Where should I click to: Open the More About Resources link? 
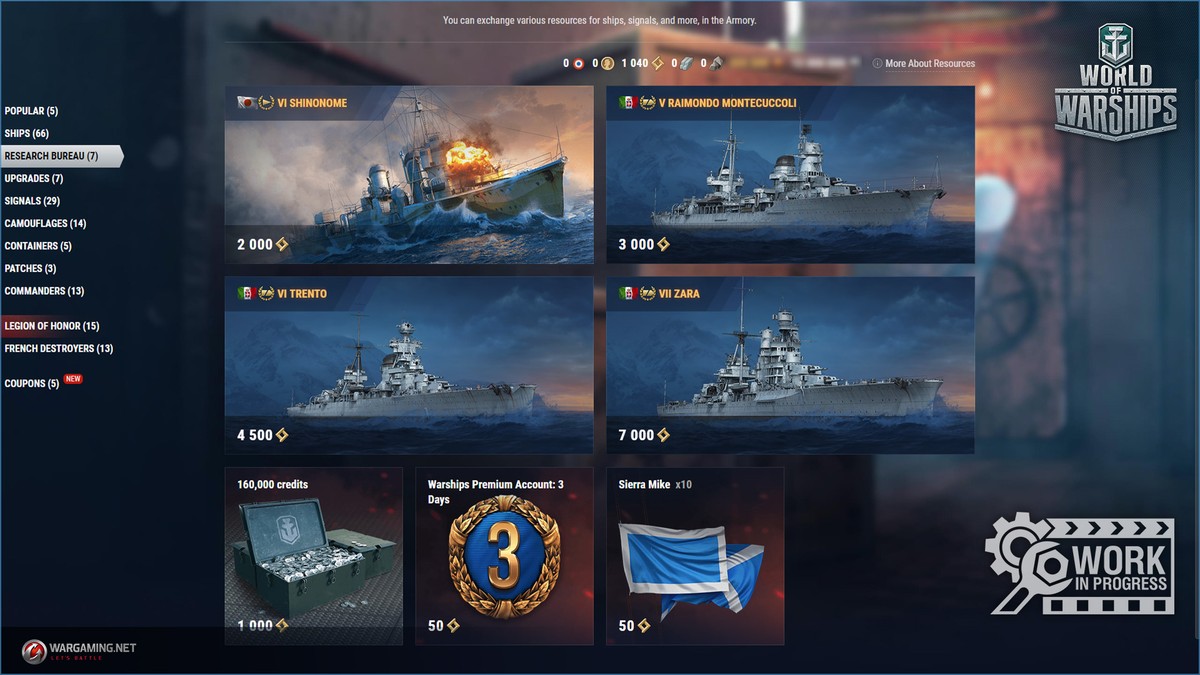pos(930,63)
